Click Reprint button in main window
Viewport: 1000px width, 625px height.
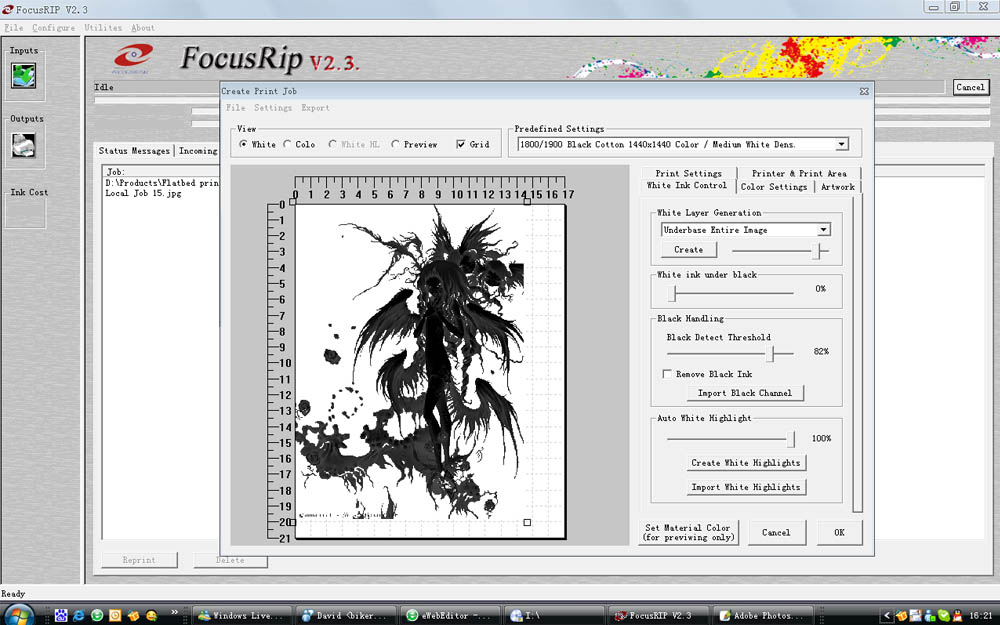[x=139, y=560]
